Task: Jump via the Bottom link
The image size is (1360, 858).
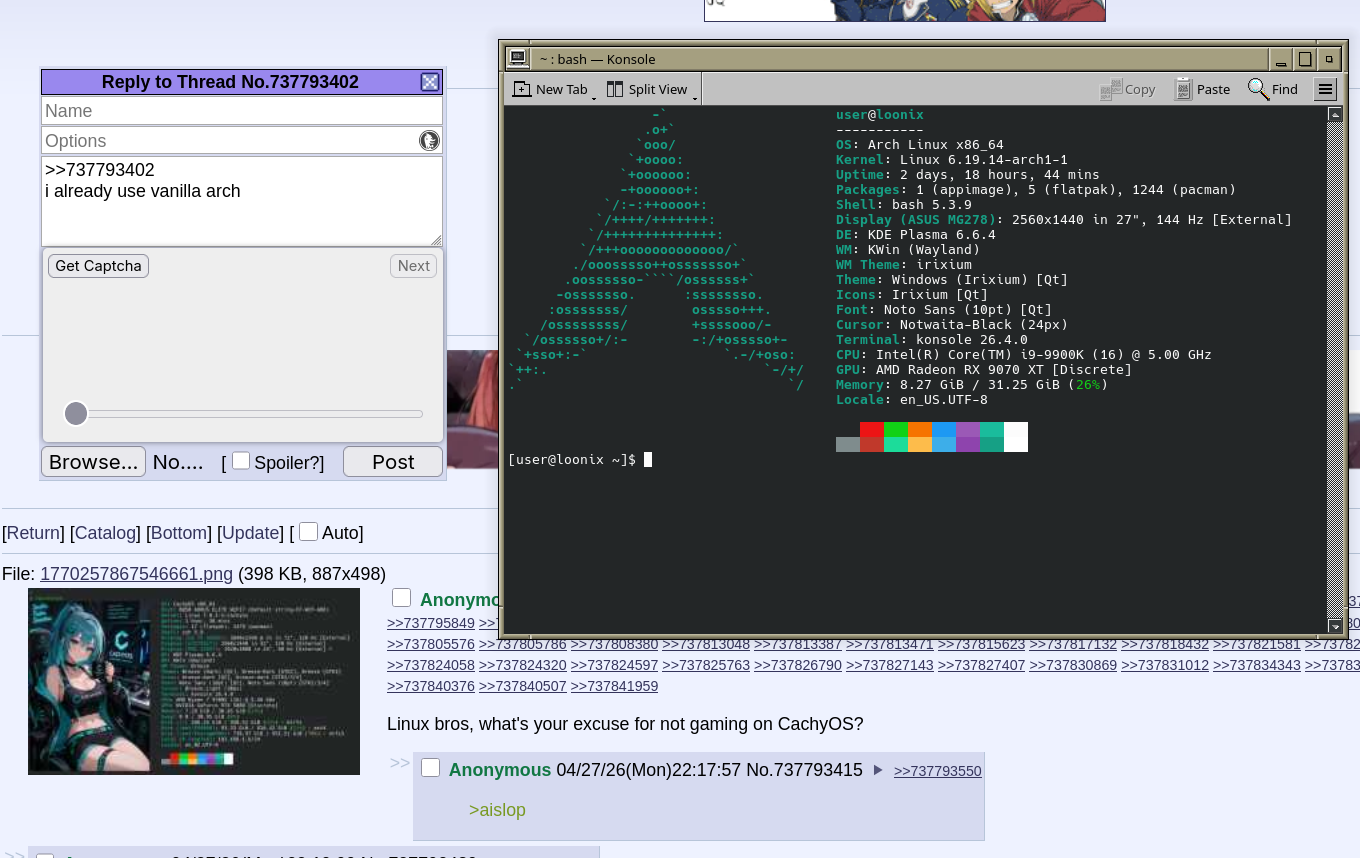Action: (x=179, y=533)
